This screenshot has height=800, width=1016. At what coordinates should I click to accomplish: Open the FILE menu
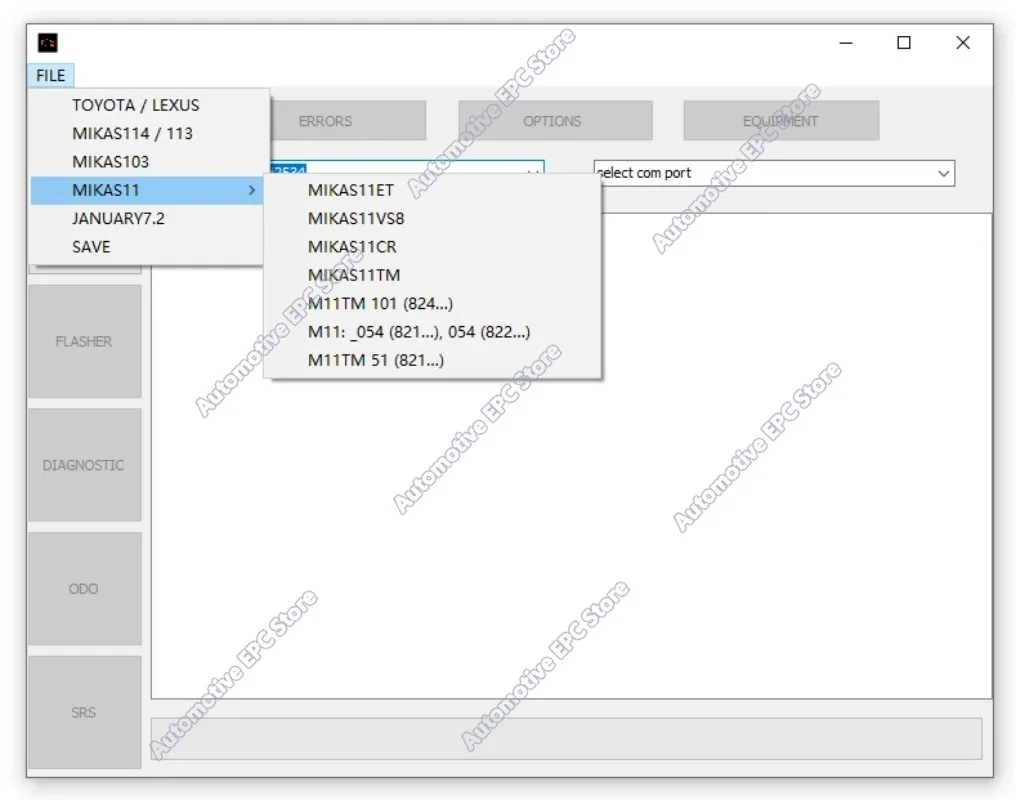(x=51, y=75)
